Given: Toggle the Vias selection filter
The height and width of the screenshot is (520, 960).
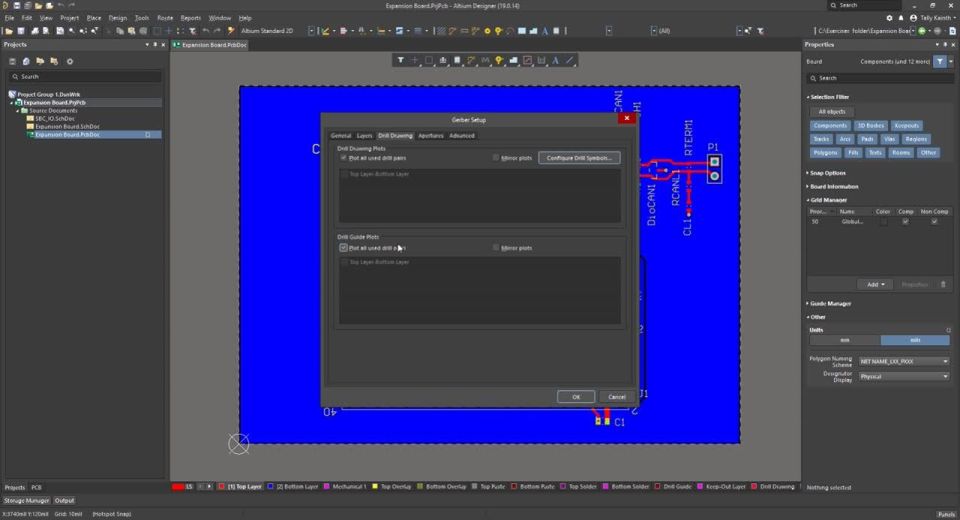Looking at the screenshot, I should 890,139.
